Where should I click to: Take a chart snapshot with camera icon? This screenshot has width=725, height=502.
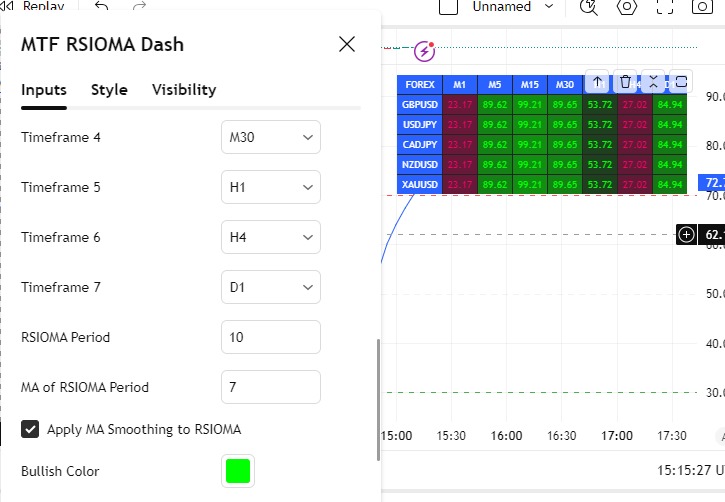pos(702,8)
